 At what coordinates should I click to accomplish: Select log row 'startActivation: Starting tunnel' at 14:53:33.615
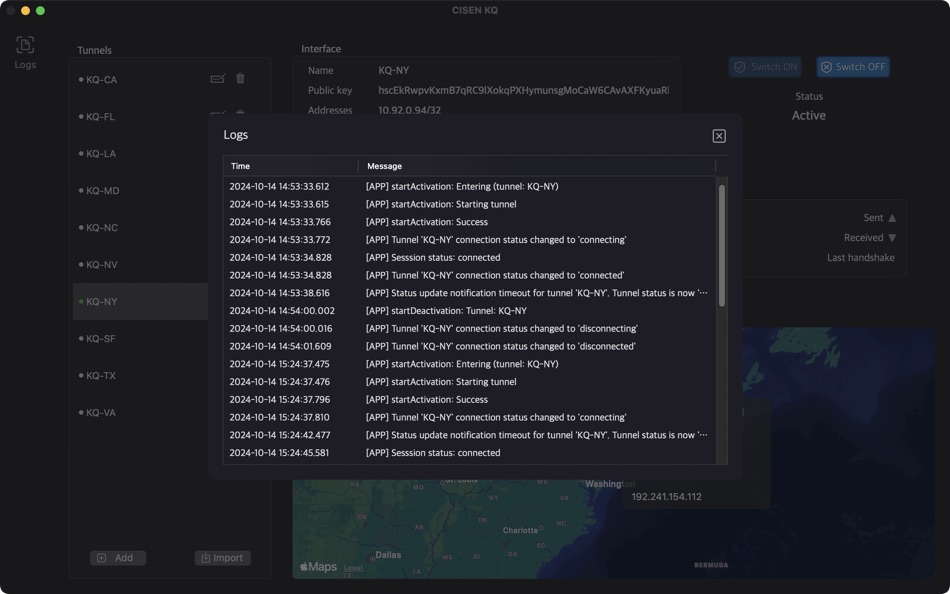[x=470, y=204]
